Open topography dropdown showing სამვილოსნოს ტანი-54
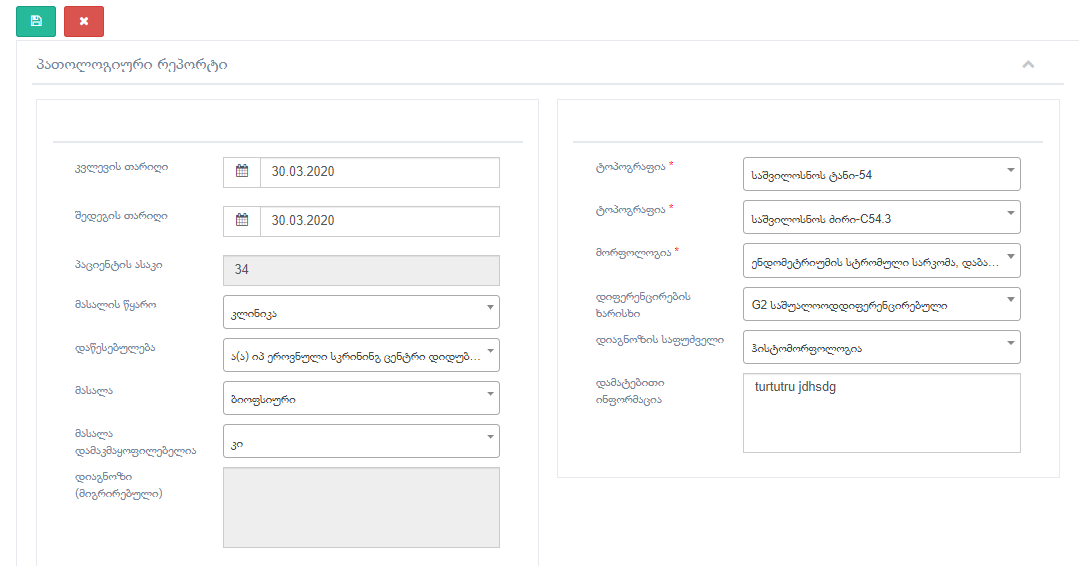Viewport: 1079px width, 566px height. (x=881, y=174)
